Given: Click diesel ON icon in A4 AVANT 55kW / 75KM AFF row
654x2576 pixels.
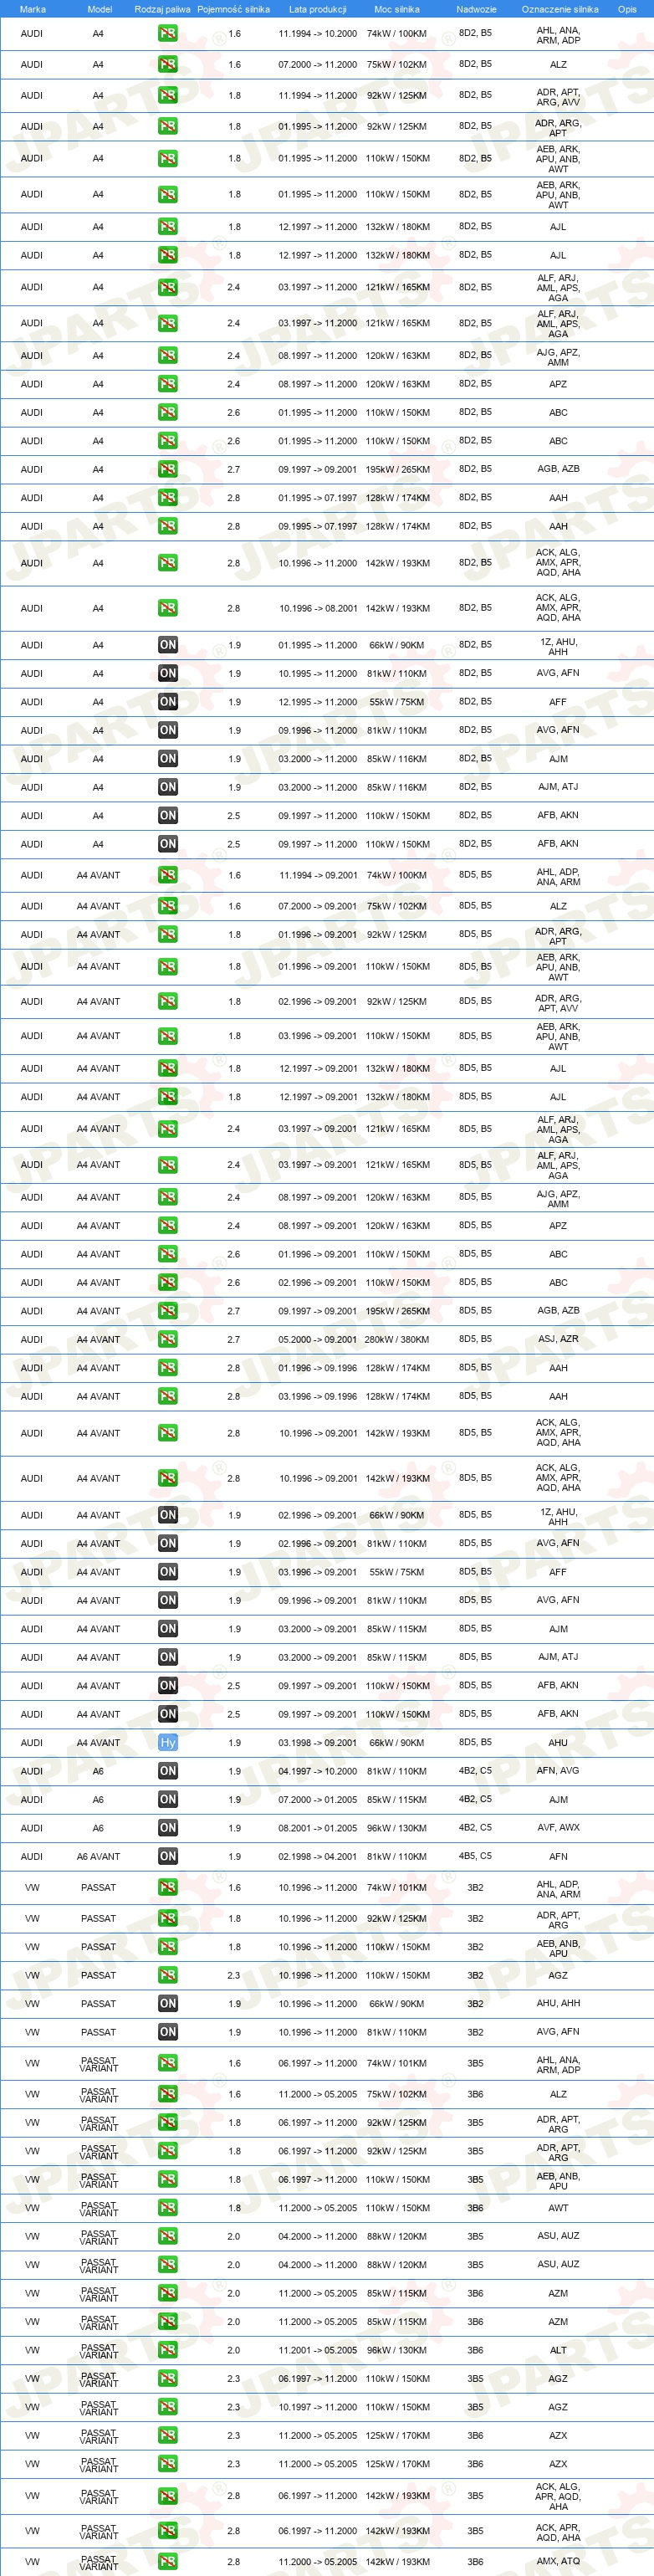Looking at the screenshot, I should (167, 1572).
